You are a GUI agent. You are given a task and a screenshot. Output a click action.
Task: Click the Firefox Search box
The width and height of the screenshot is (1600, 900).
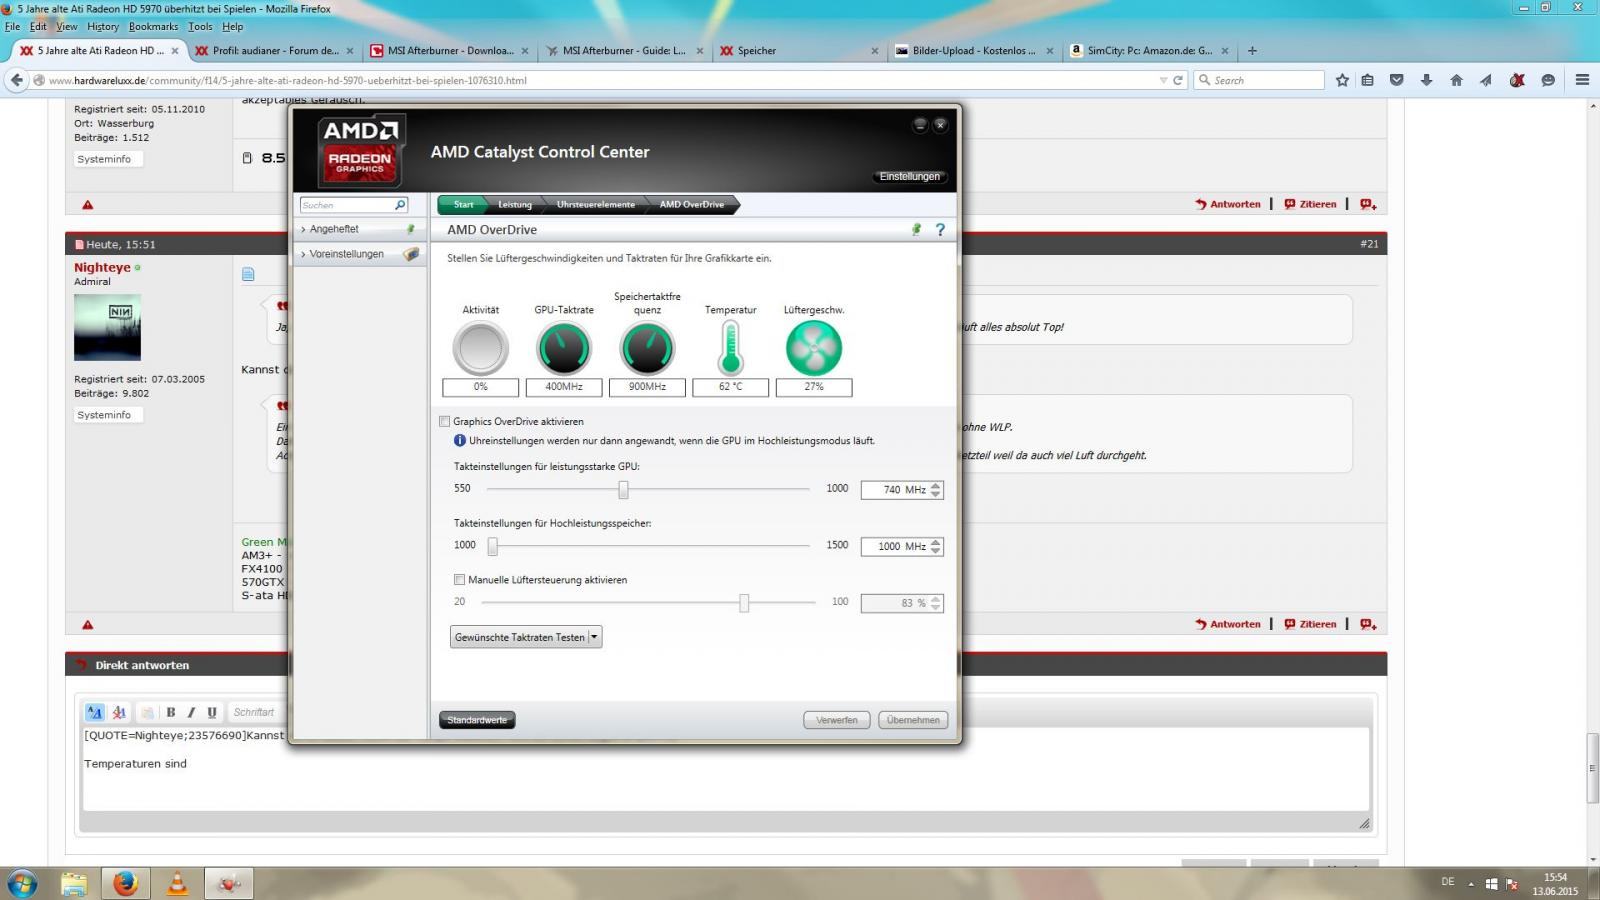pyautogui.click(x=1260, y=80)
